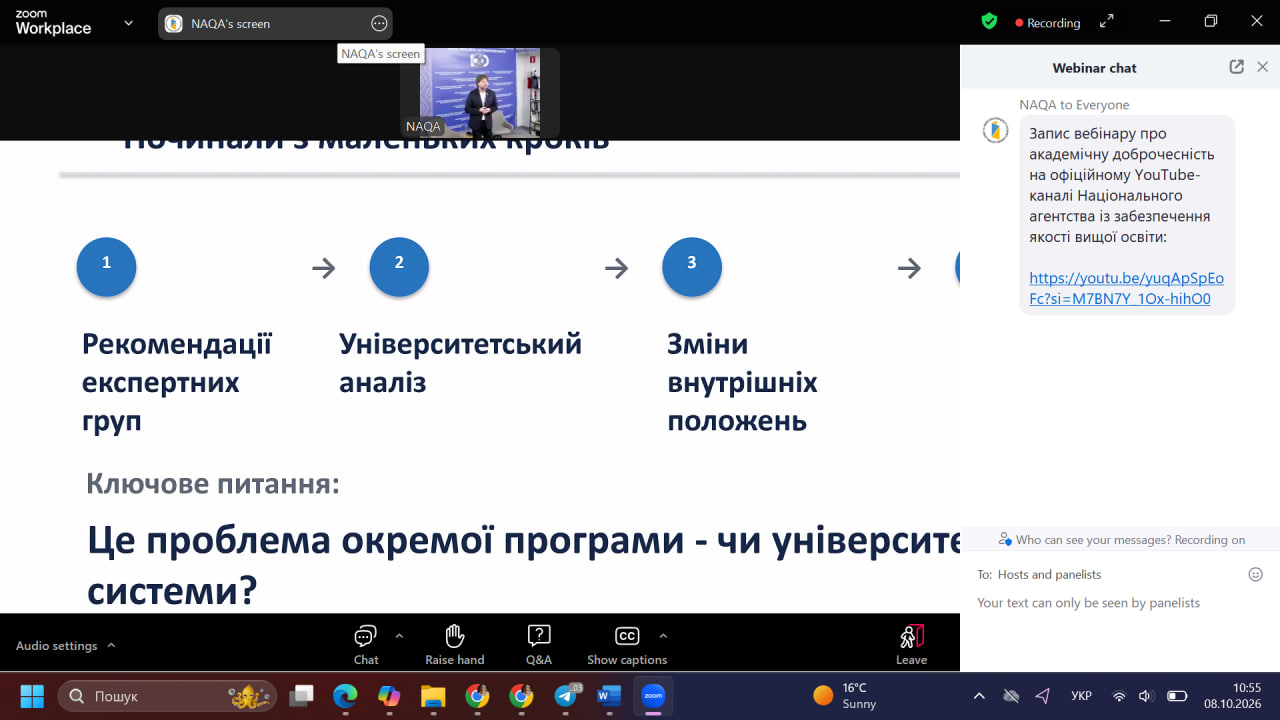Open the Chat panel from the meeting toolbar
Viewport: 1280px width, 720px height.
pos(366,645)
